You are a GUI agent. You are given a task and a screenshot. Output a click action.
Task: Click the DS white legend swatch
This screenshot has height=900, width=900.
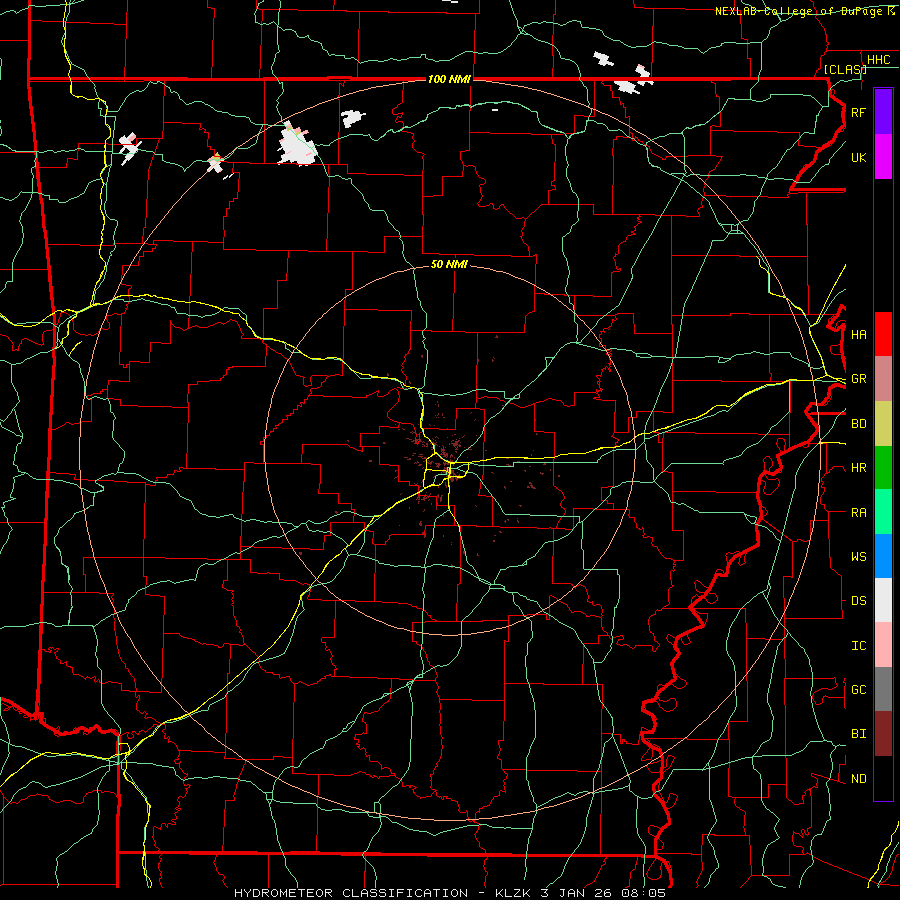pyautogui.click(x=883, y=600)
